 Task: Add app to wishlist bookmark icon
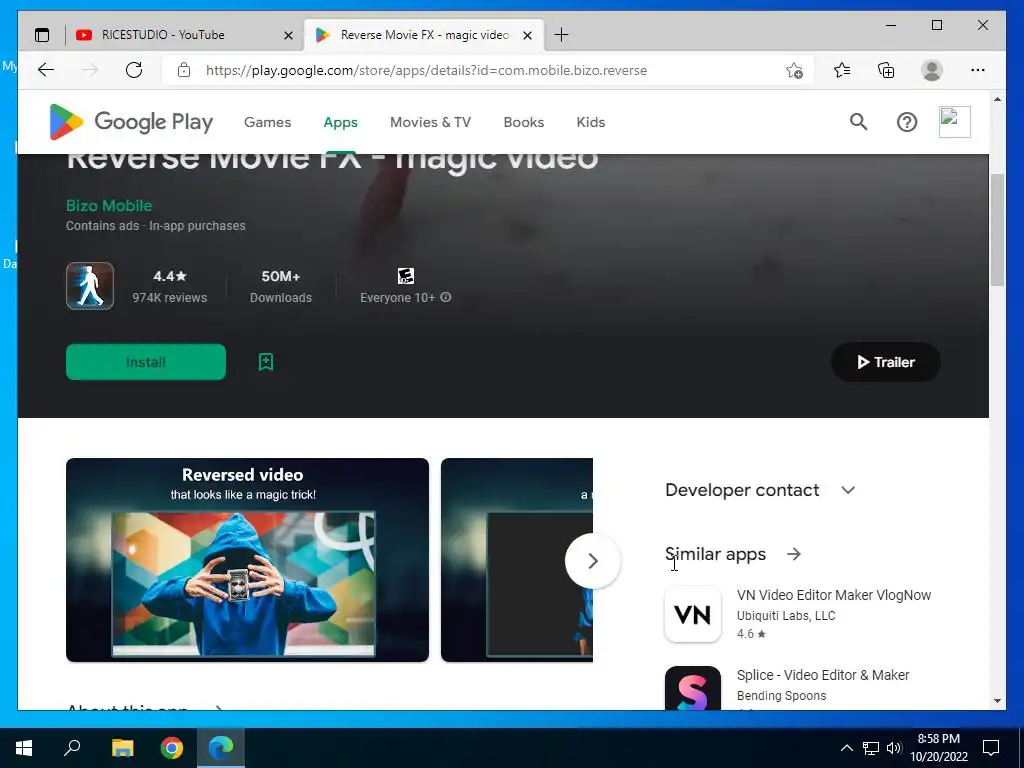266,362
